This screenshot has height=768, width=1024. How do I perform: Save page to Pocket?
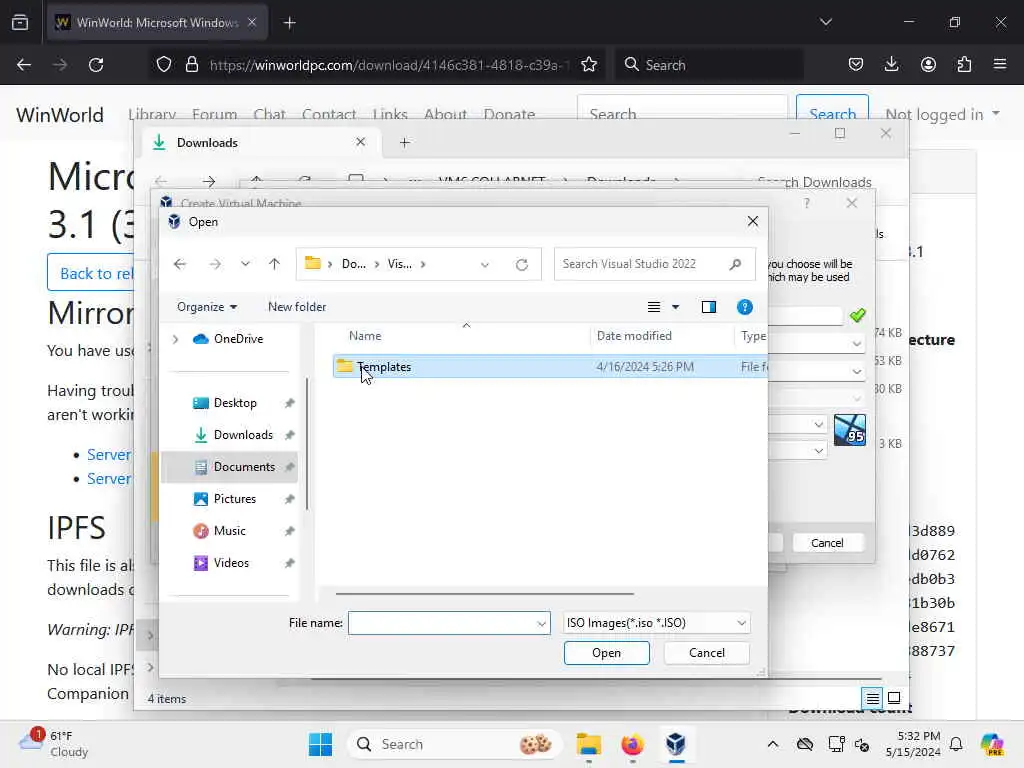(856, 65)
